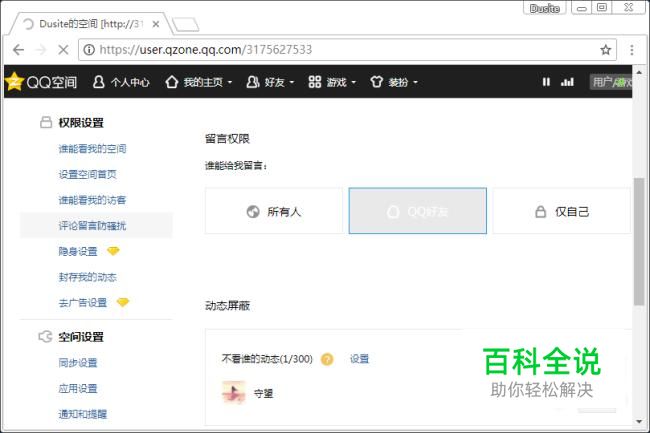
Task: Click the yellow diamond beside 去广告设置
Action: pos(123,302)
